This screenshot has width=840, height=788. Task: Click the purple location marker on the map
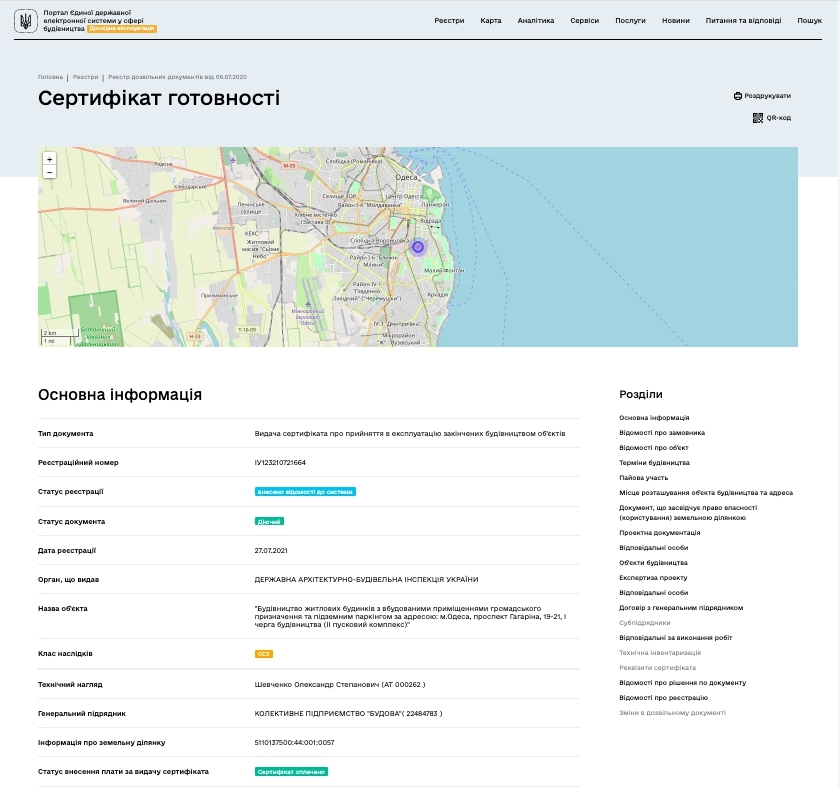pos(418,247)
